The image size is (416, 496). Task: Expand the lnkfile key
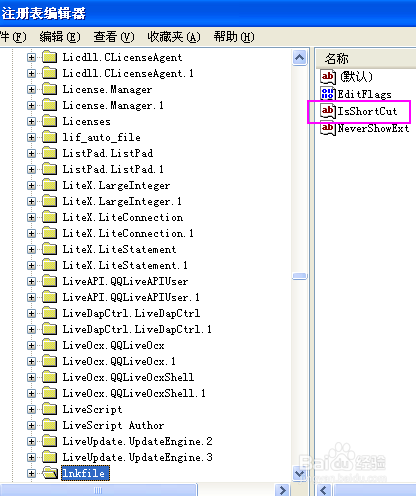pos(31,473)
